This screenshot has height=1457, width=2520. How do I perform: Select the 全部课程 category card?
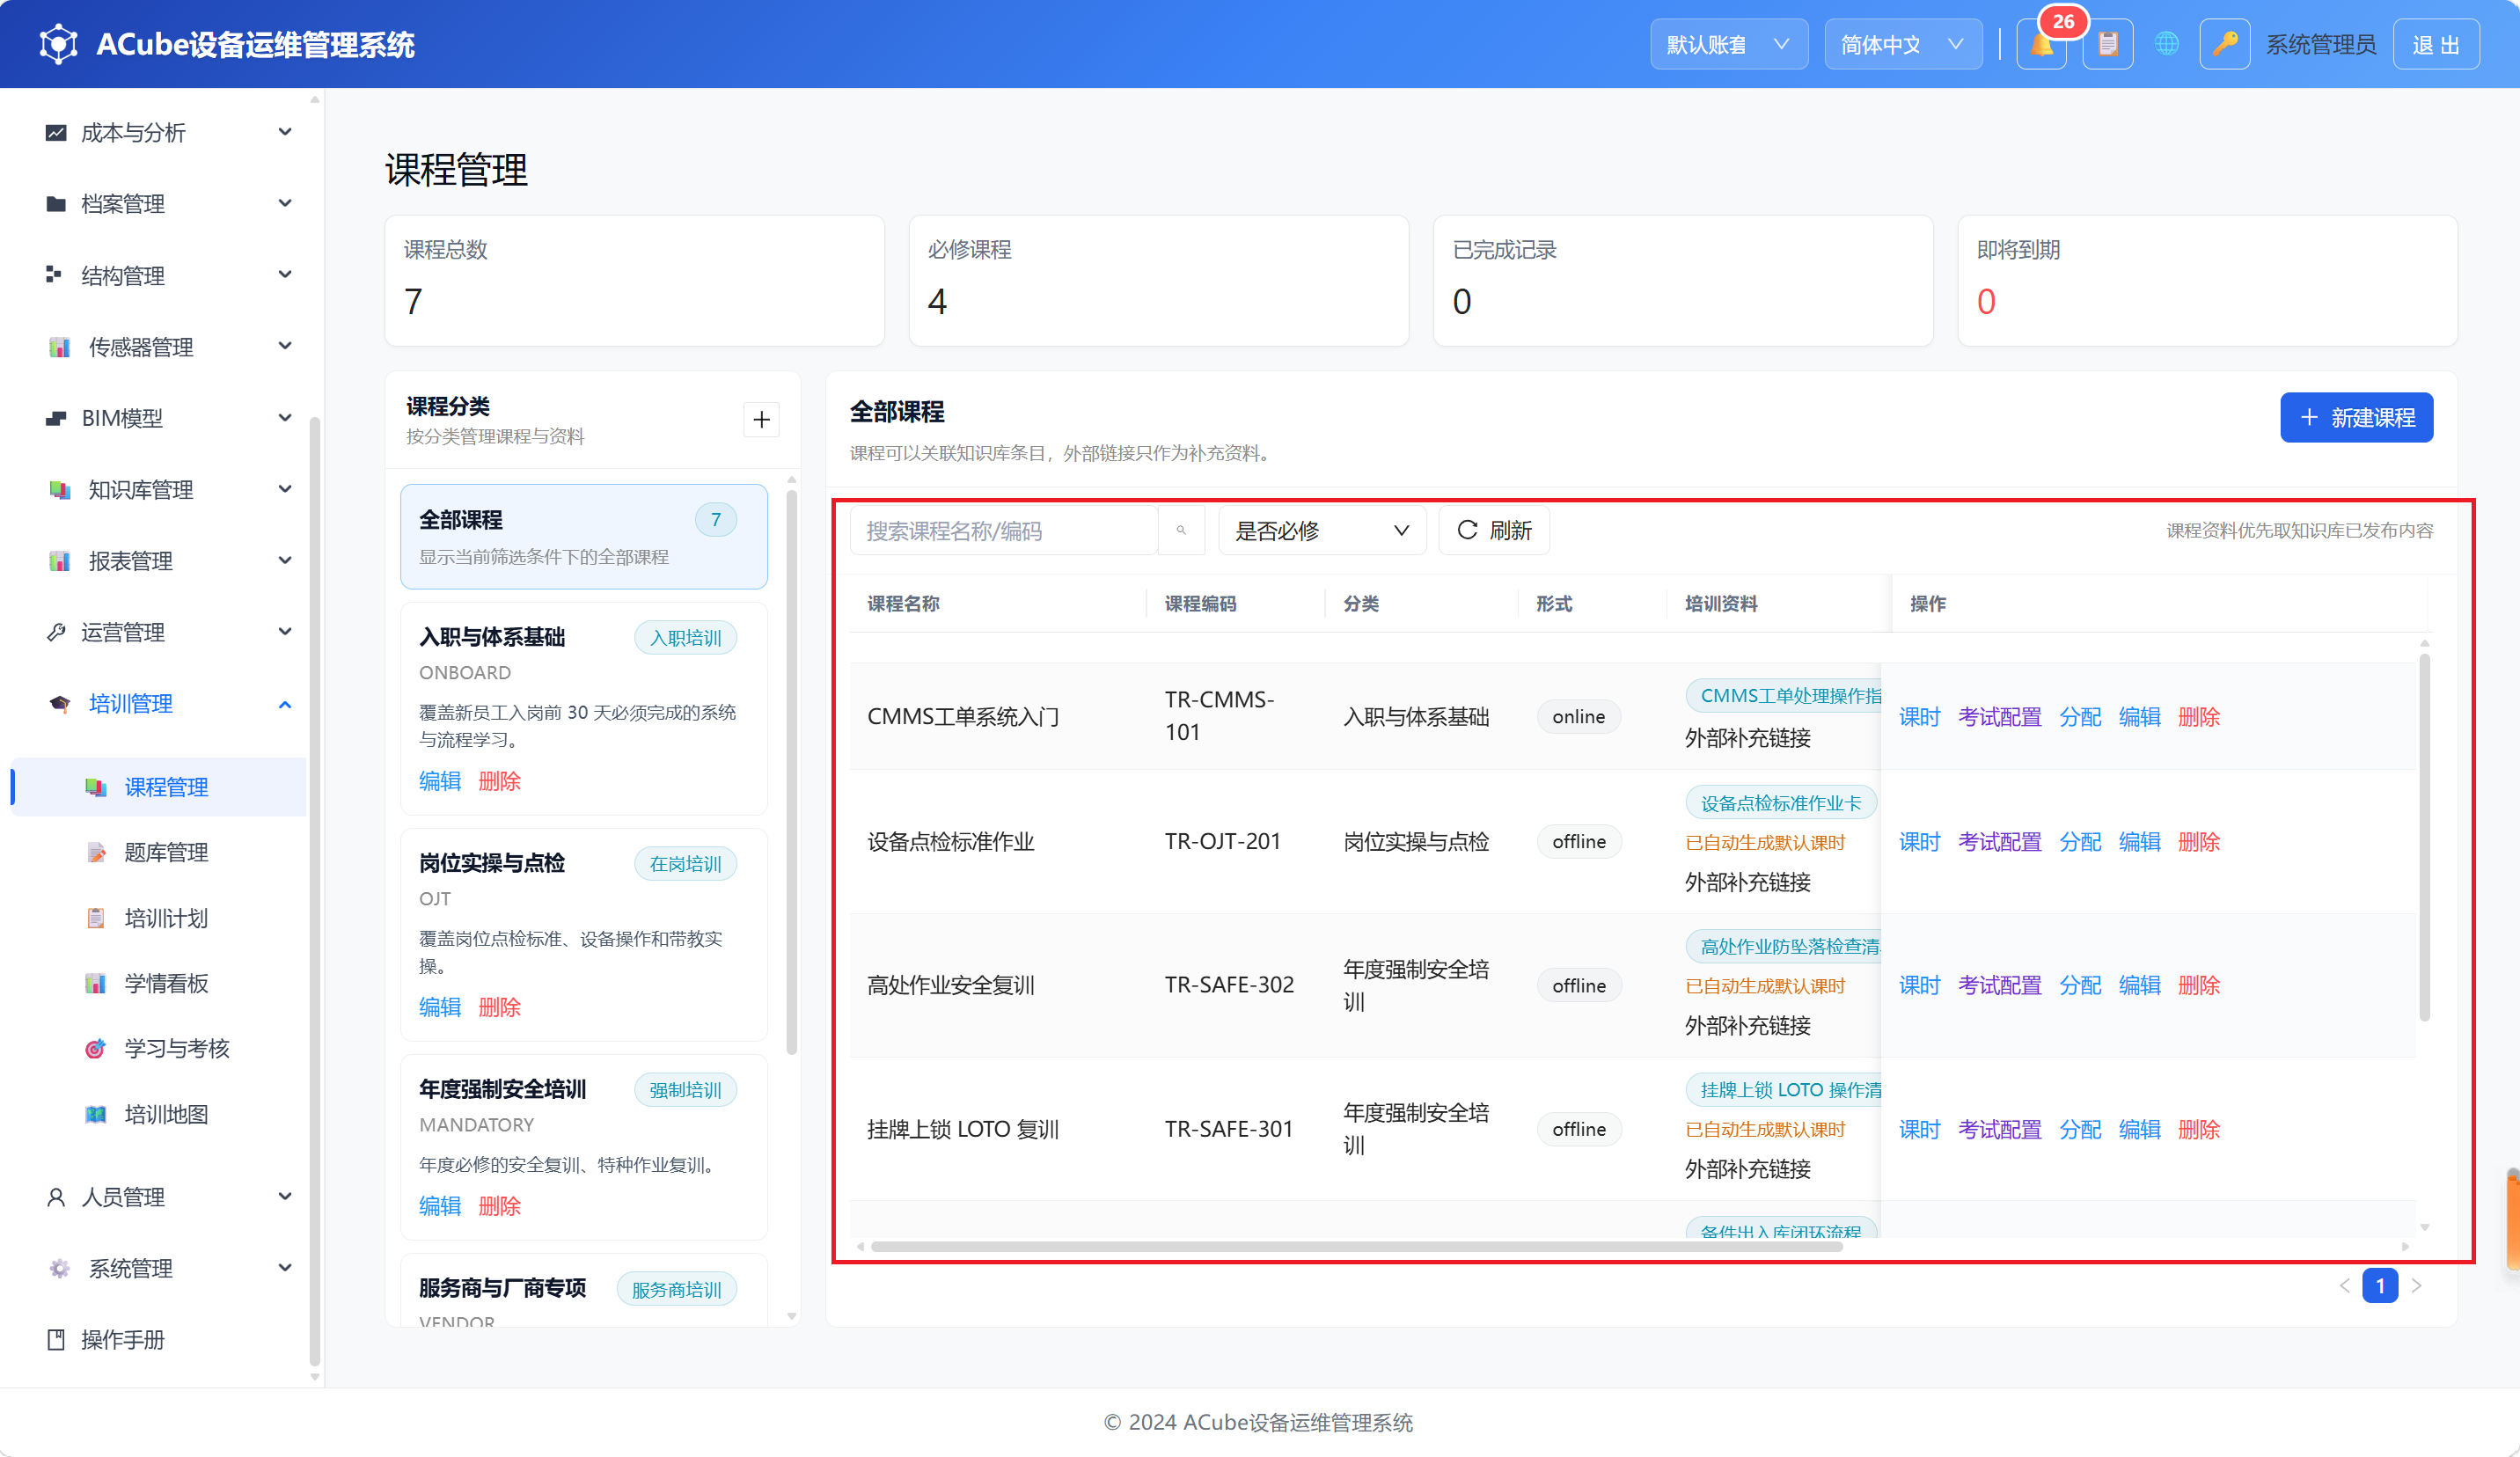tap(583, 536)
